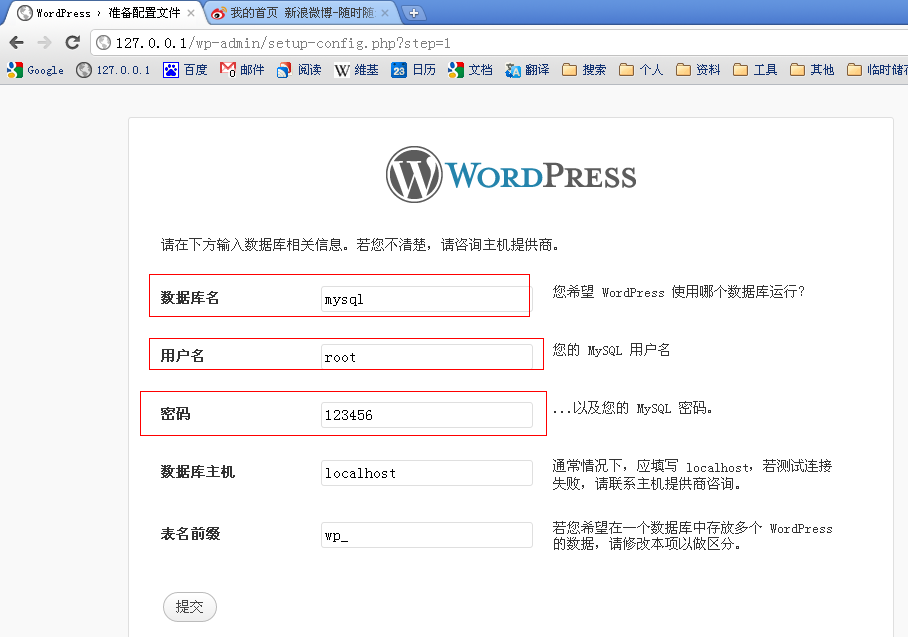This screenshot has height=637, width=908.
Task: Close the 新浪微博 tab
Action: point(385,13)
